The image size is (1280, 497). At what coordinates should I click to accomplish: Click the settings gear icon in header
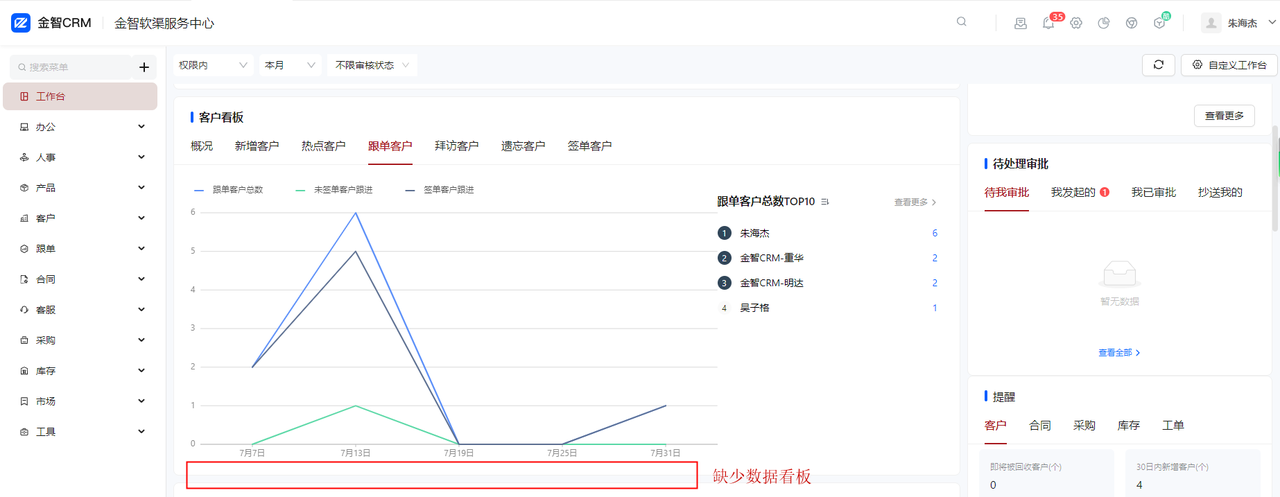(1076, 23)
